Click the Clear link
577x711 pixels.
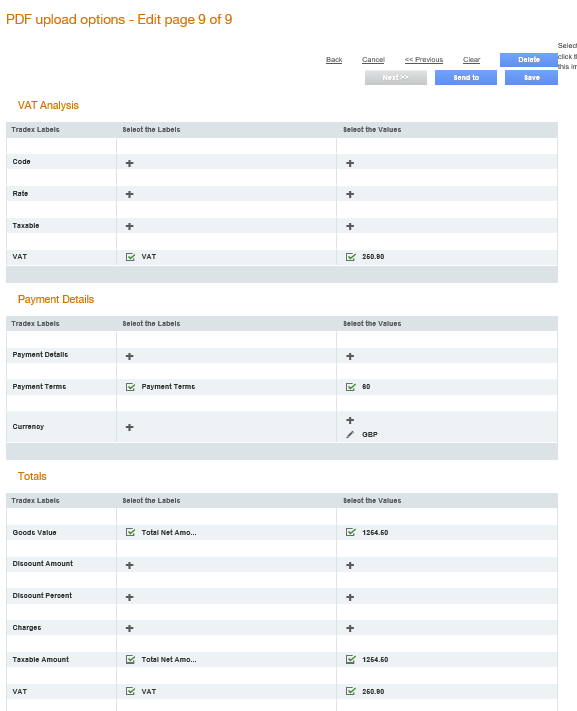(x=471, y=59)
